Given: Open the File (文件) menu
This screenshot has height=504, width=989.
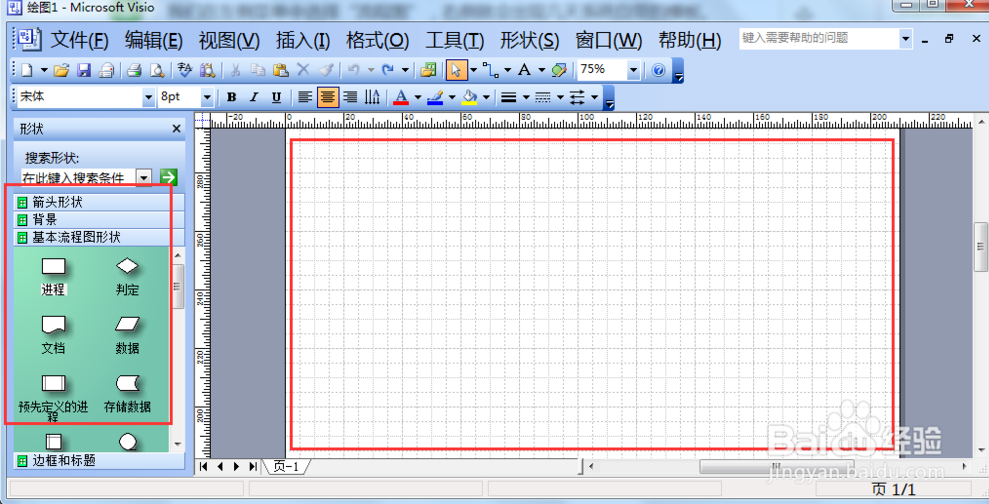Looking at the screenshot, I should pos(80,41).
